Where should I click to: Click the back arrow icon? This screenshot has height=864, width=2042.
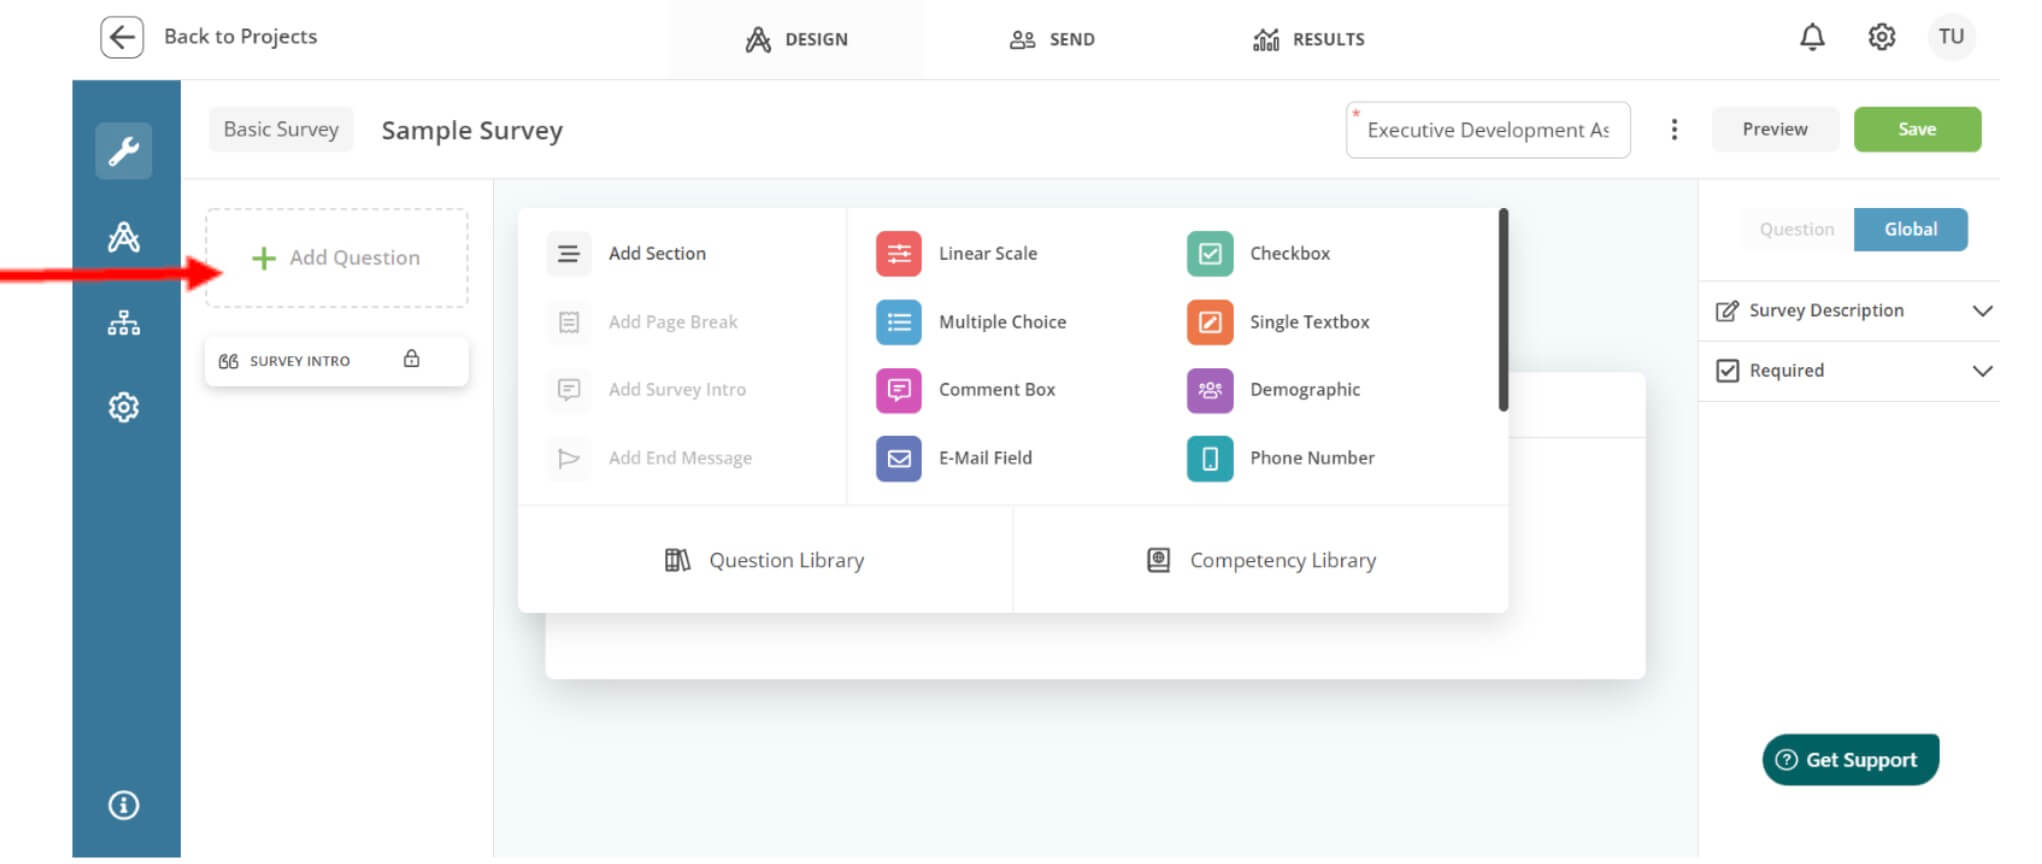(122, 38)
